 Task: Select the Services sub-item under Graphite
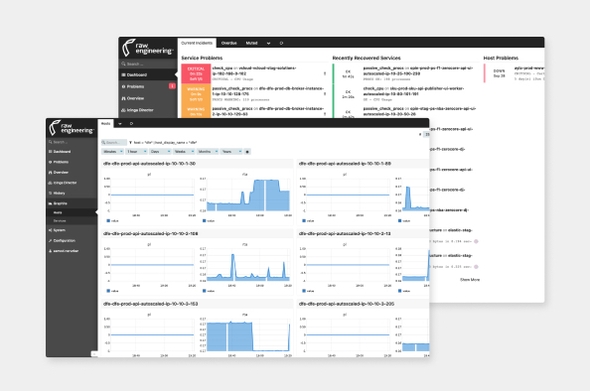click(x=71, y=221)
